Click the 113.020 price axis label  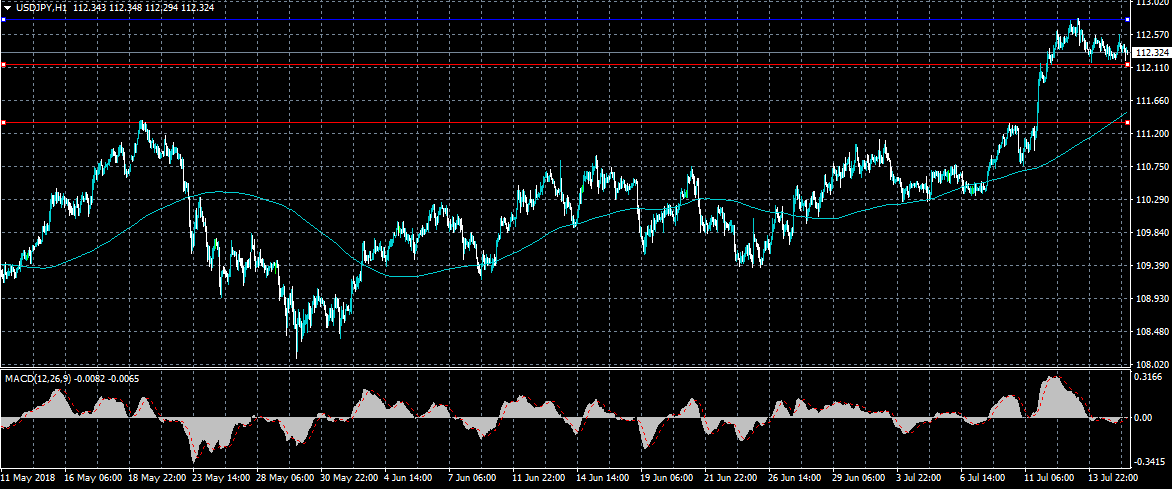tap(1150, 3)
